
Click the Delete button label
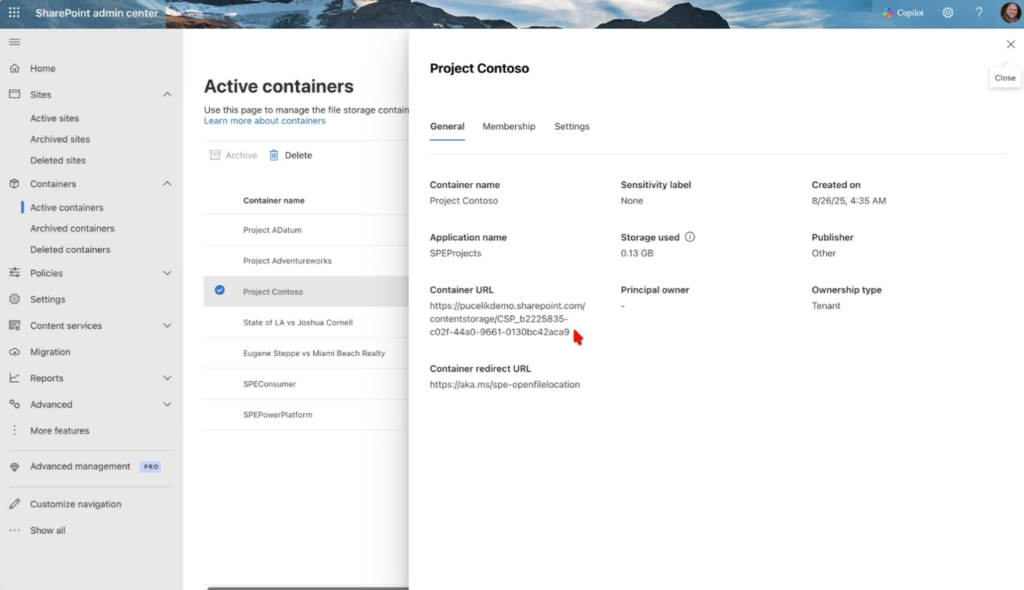click(x=298, y=155)
